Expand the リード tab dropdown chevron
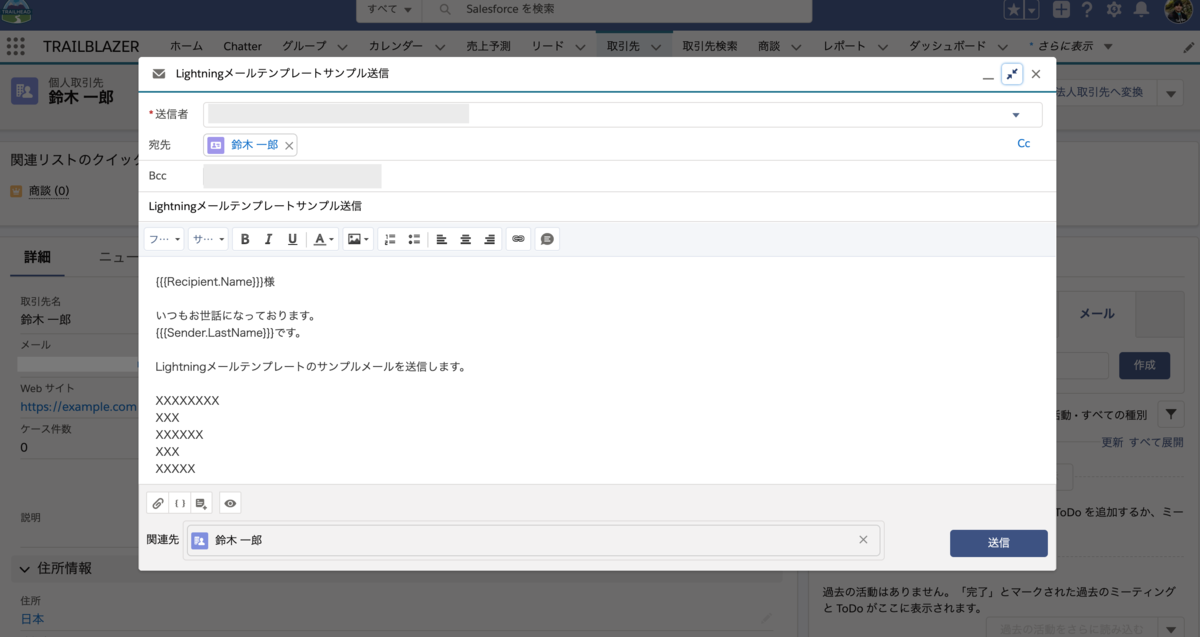1200x637 pixels. coord(582,47)
